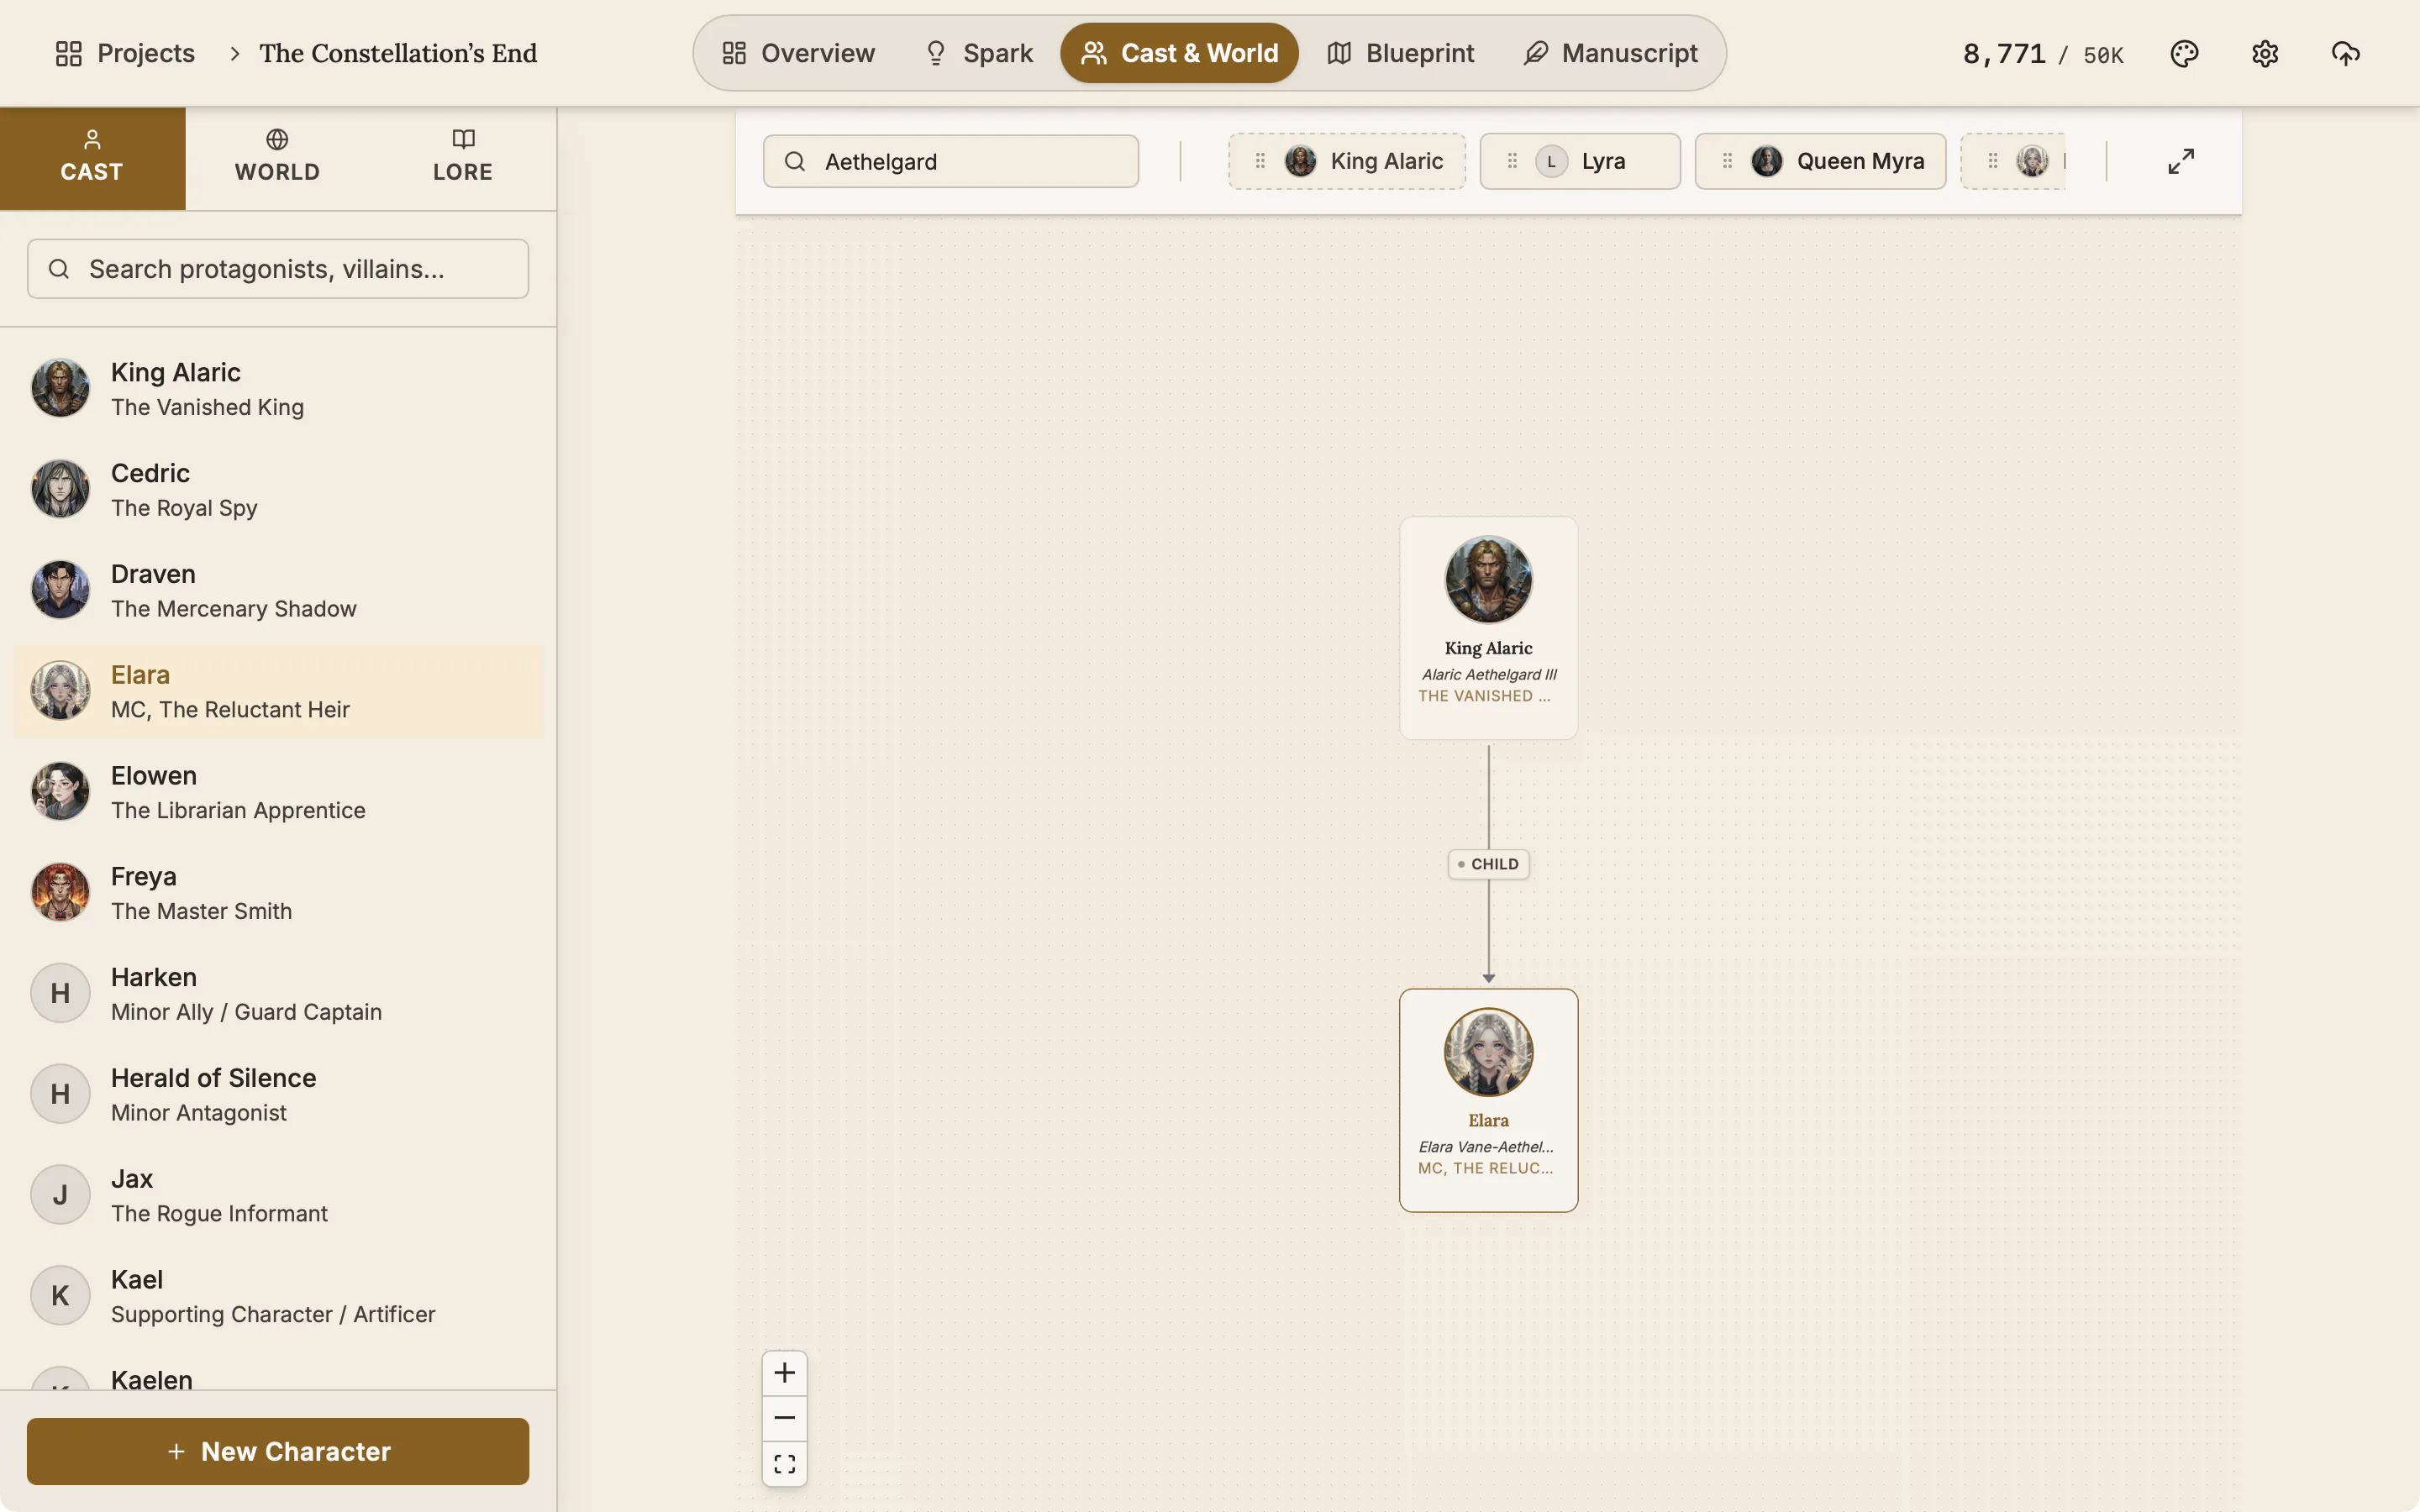This screenshot has width=2420, height=1512.
Task: Click Kael's initial avatar in list
Action: (60, 1296)
